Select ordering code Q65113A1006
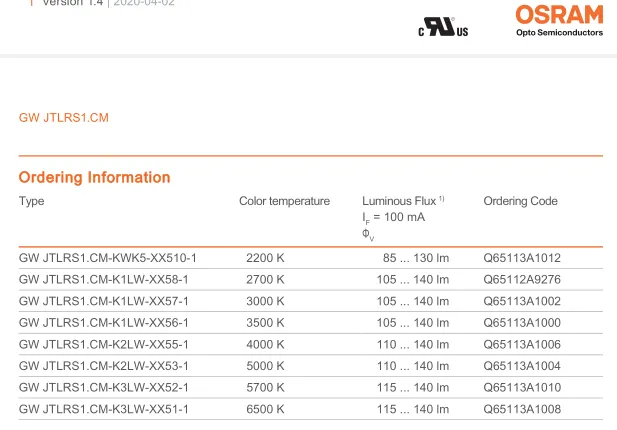The width and height of the screenshot is (617, 430). pos(521,345)
